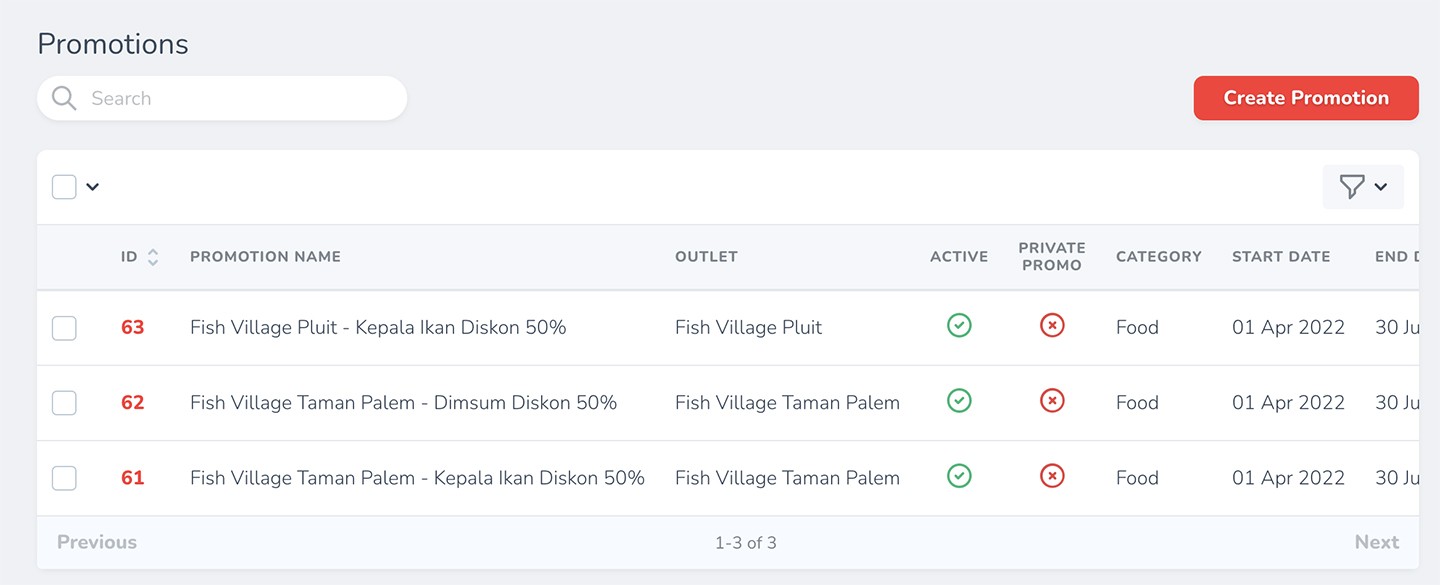The height and width of the screenshot is (585, 1440).
Task: Click the private promo cross icon for promotion 63
Action: 1052,326
